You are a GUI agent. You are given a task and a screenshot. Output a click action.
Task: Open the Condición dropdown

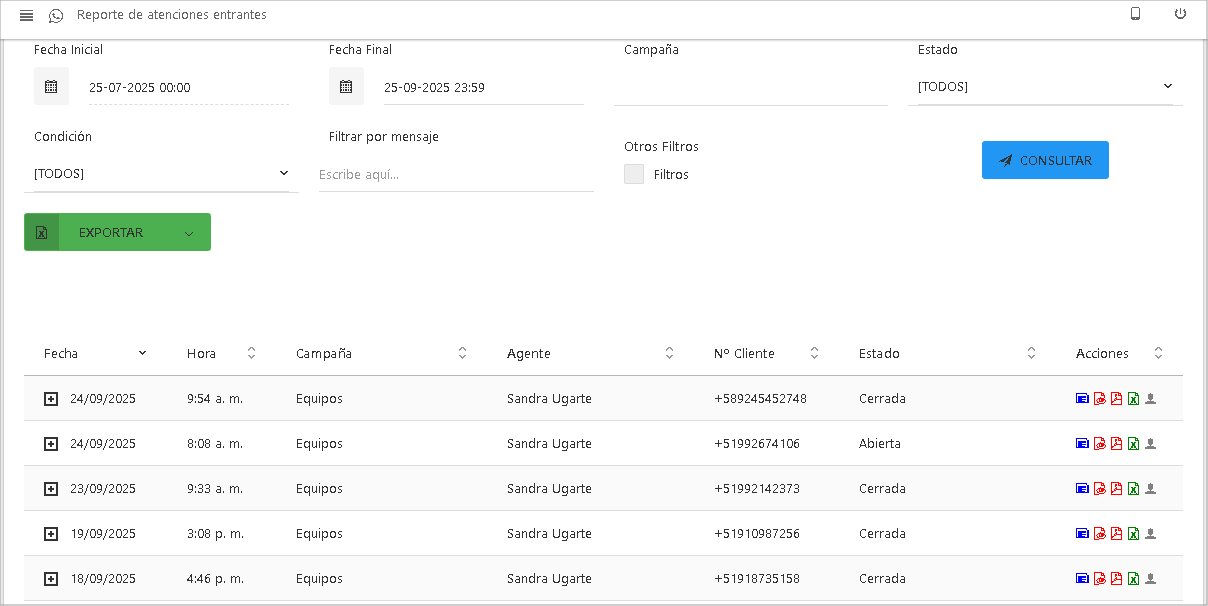pyautogui.click(x=161, y=174)
